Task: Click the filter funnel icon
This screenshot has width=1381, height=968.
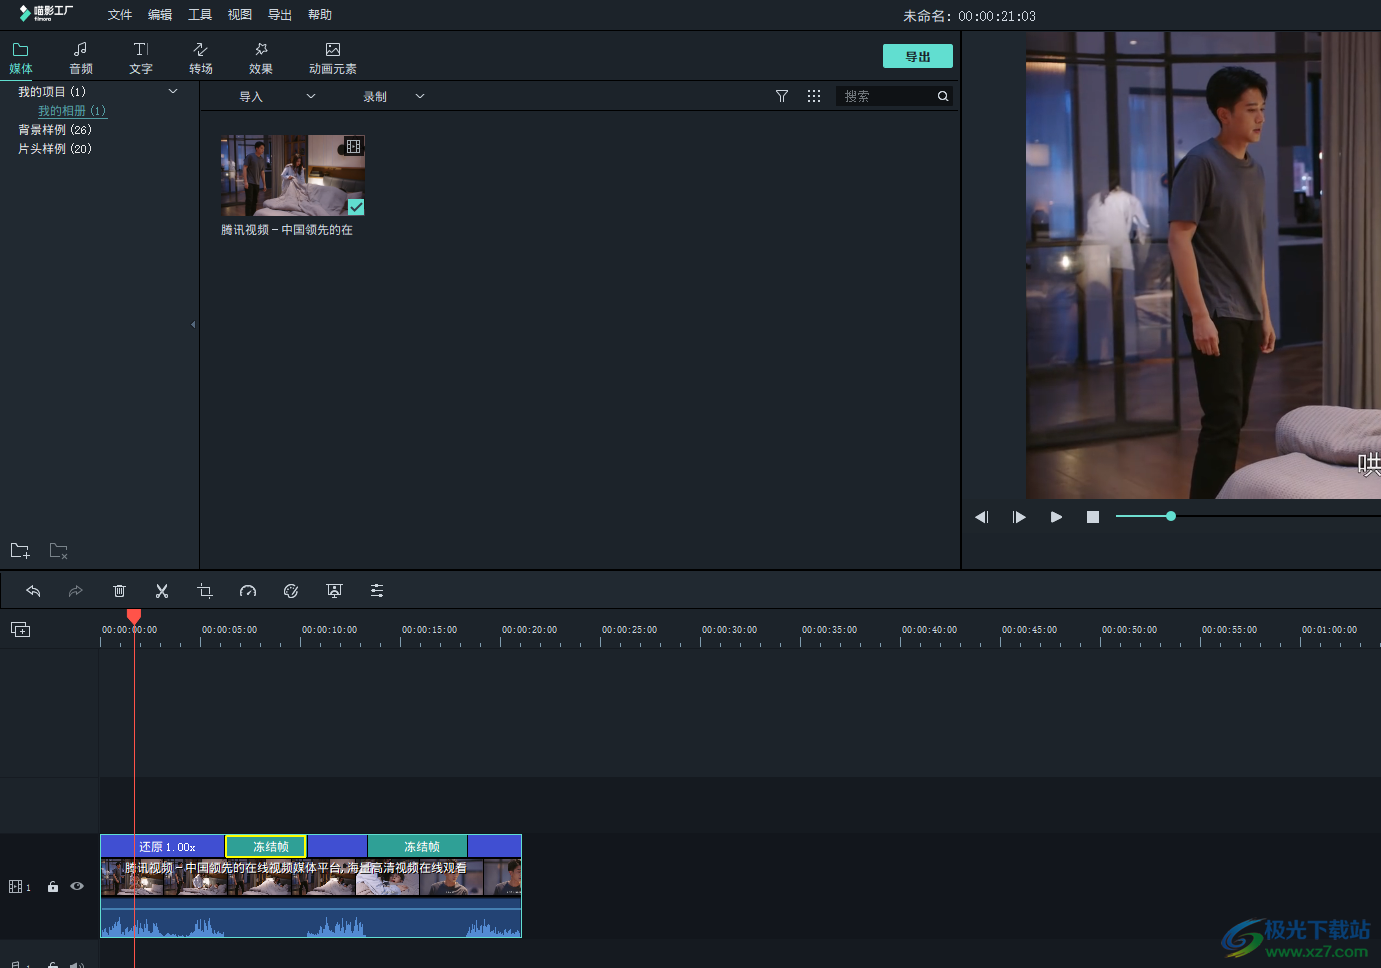Action: coord(782,96)
